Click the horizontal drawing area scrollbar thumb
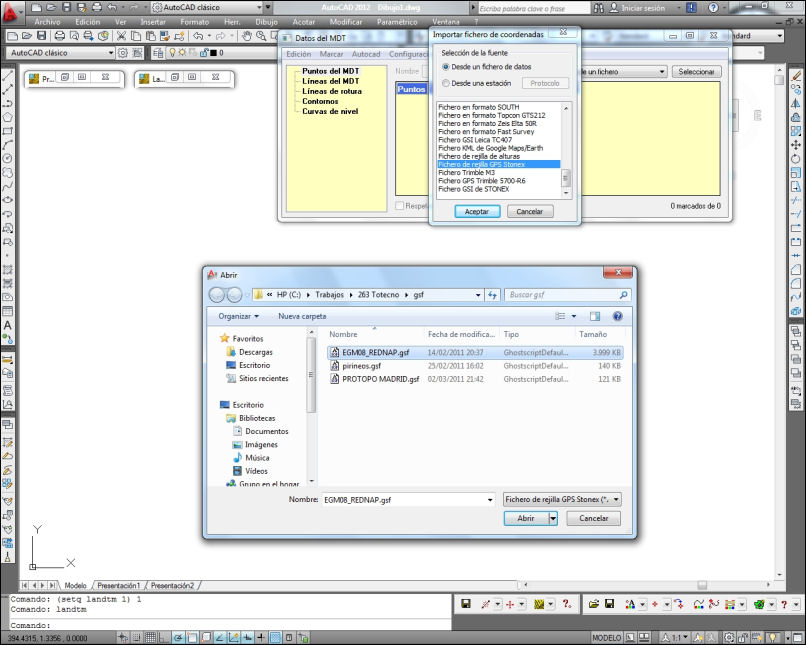Image resolution: width=806 pixels, height=645 pixels. click(x=702, y=585)
